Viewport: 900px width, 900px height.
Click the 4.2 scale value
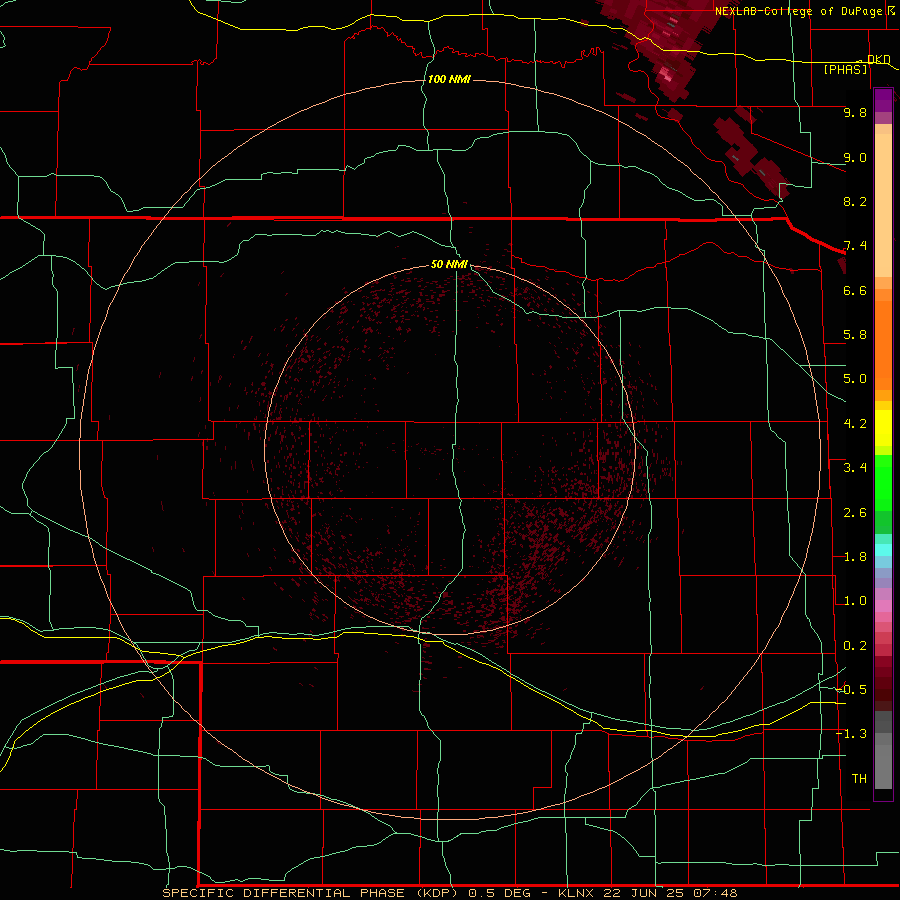point(855,424)
